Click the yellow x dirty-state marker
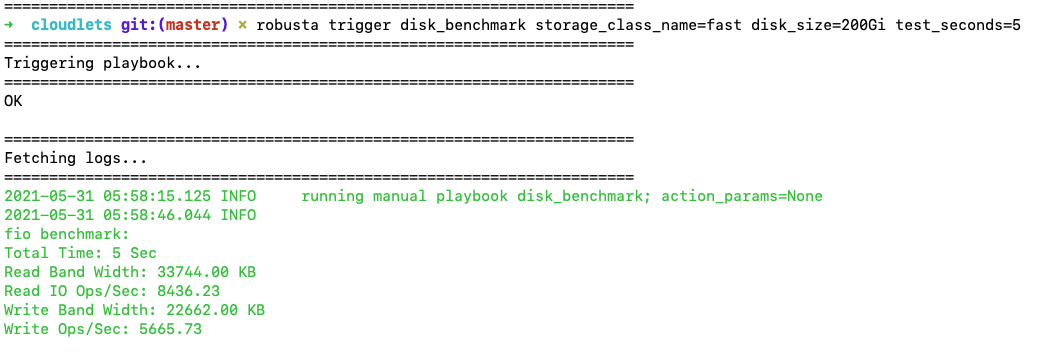1057x361 pixels. coord(242,26)
